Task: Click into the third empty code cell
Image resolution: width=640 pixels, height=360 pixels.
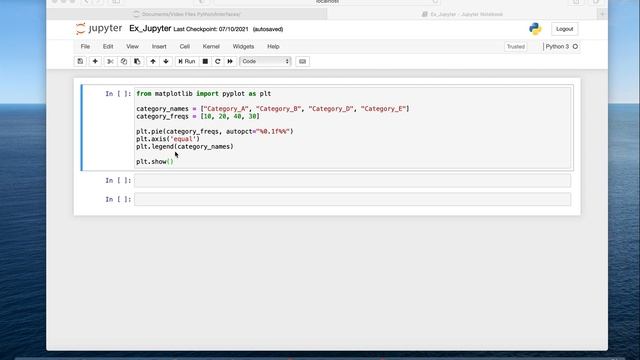Action: click(352, 199)
